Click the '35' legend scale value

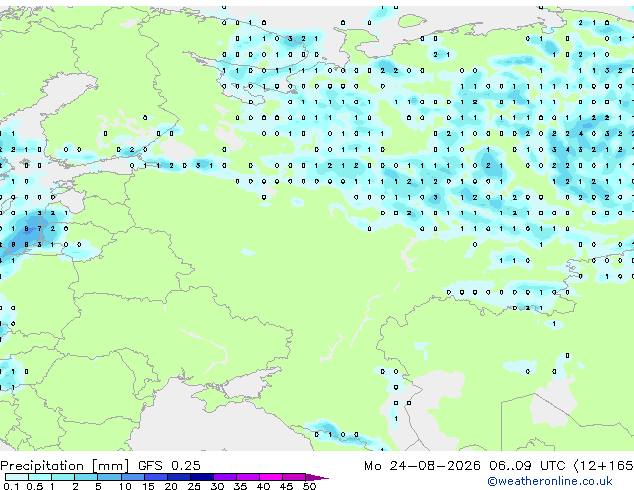pos(240,486)
